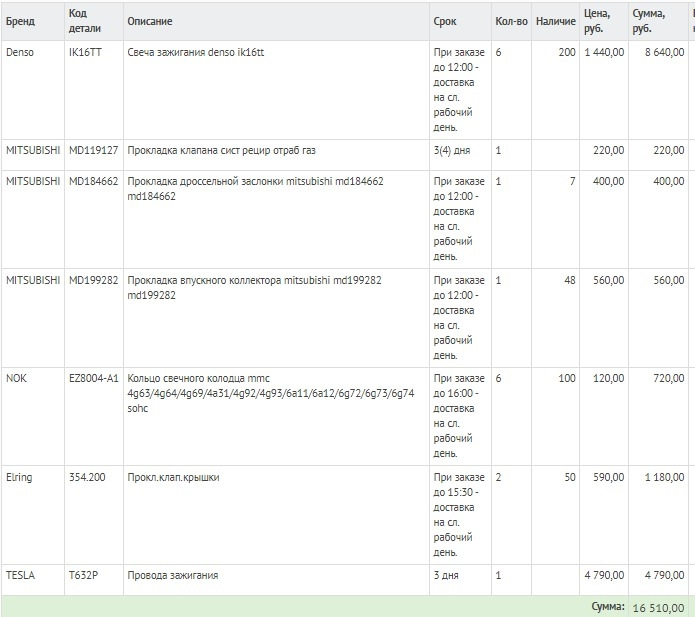Screen dimensions: 695x617
Task: Click the 'Описание' column header
Action: pyautogui.click(x=150, y=21)
